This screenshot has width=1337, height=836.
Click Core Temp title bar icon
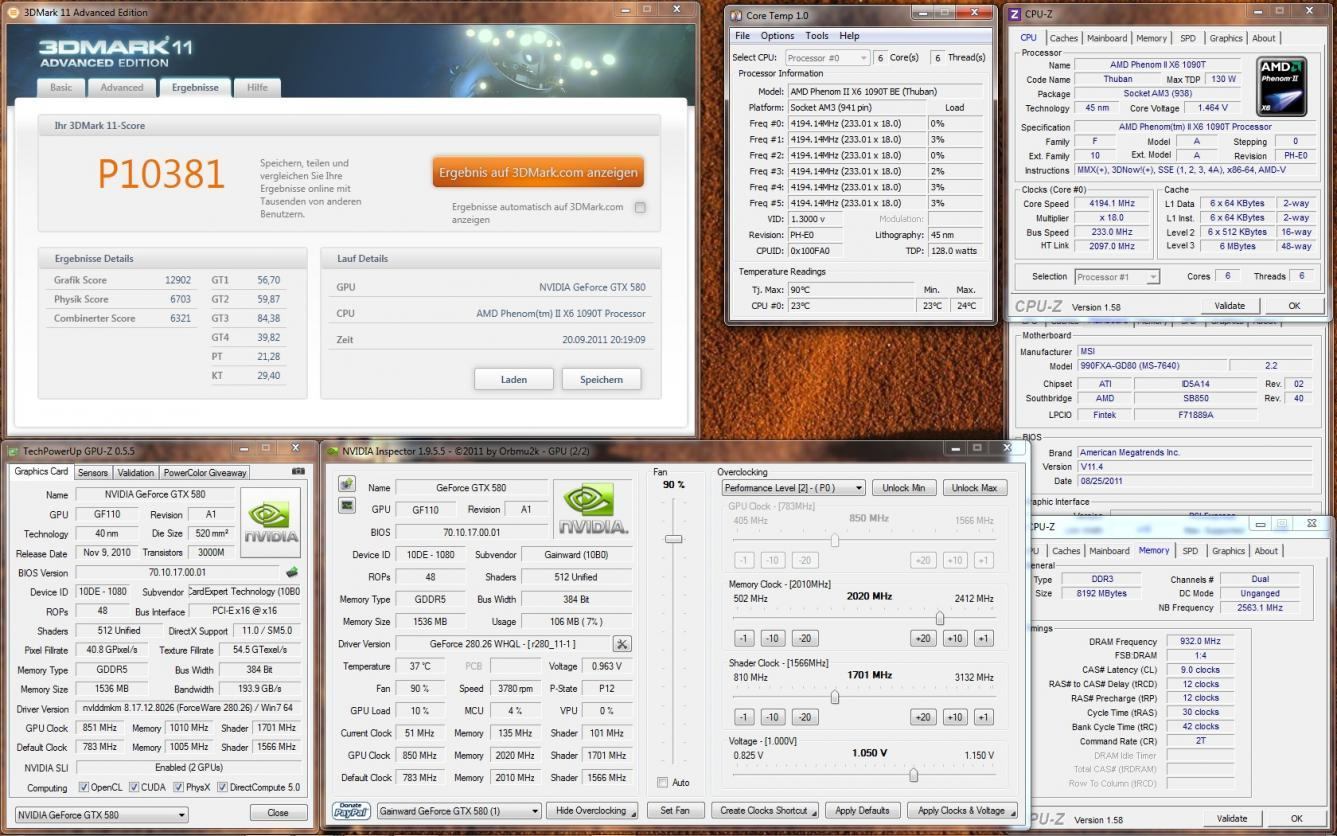737,15
